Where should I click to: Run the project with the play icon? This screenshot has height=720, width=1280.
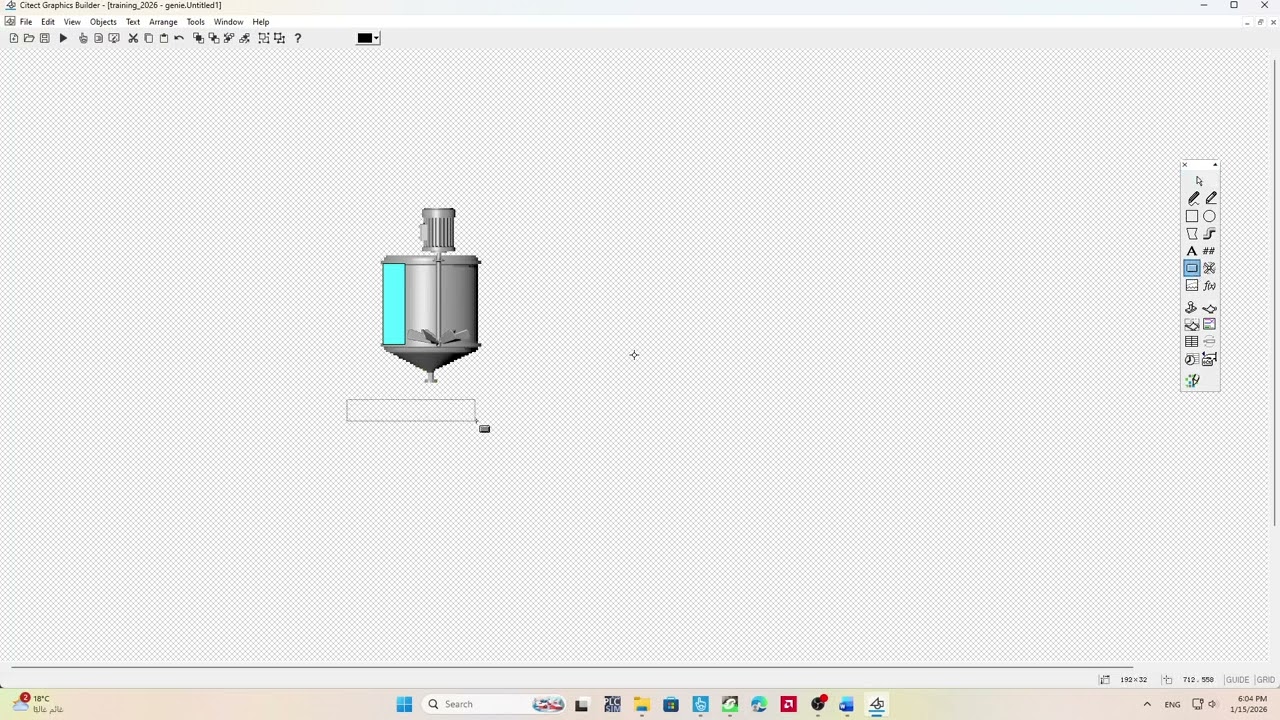pyautogui.click(x=63, y=38)
